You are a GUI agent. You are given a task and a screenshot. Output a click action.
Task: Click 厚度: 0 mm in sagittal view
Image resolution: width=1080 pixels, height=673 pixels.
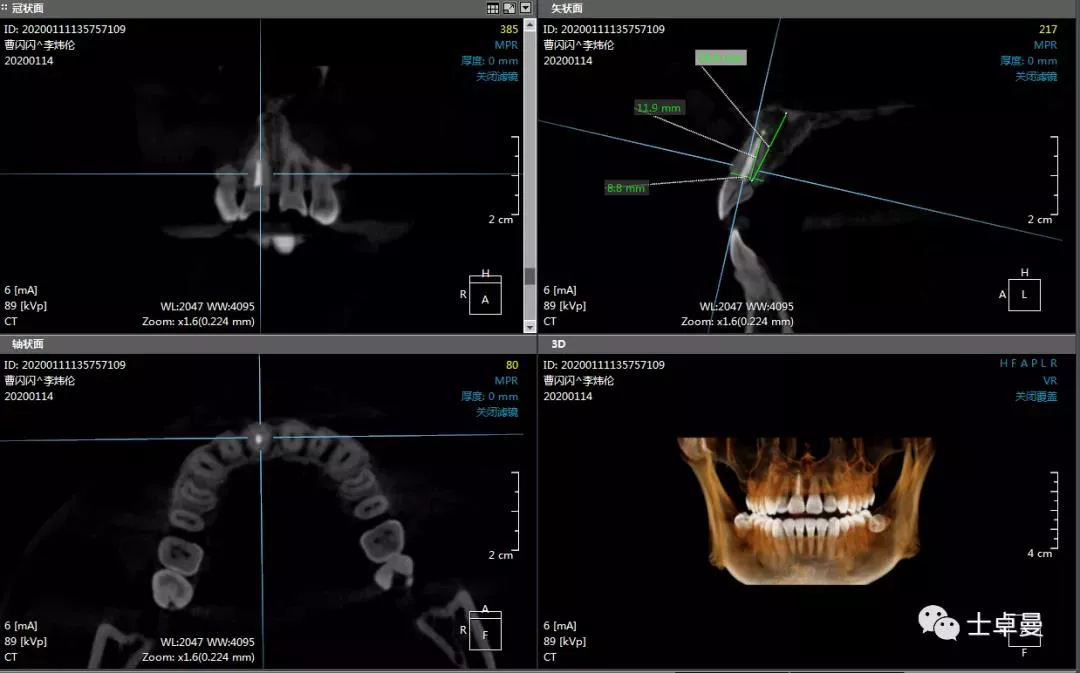(1028, 61)
